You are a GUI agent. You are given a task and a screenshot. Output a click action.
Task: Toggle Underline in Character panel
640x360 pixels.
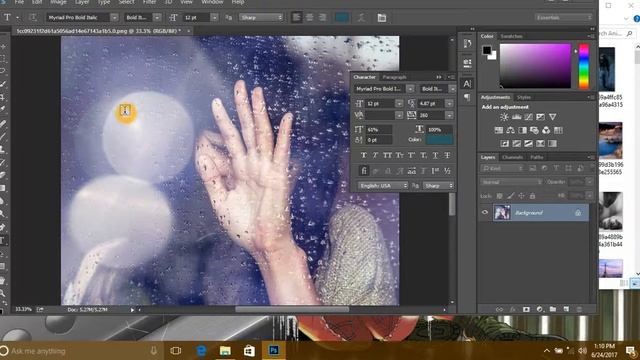click(x=436, y=155)
